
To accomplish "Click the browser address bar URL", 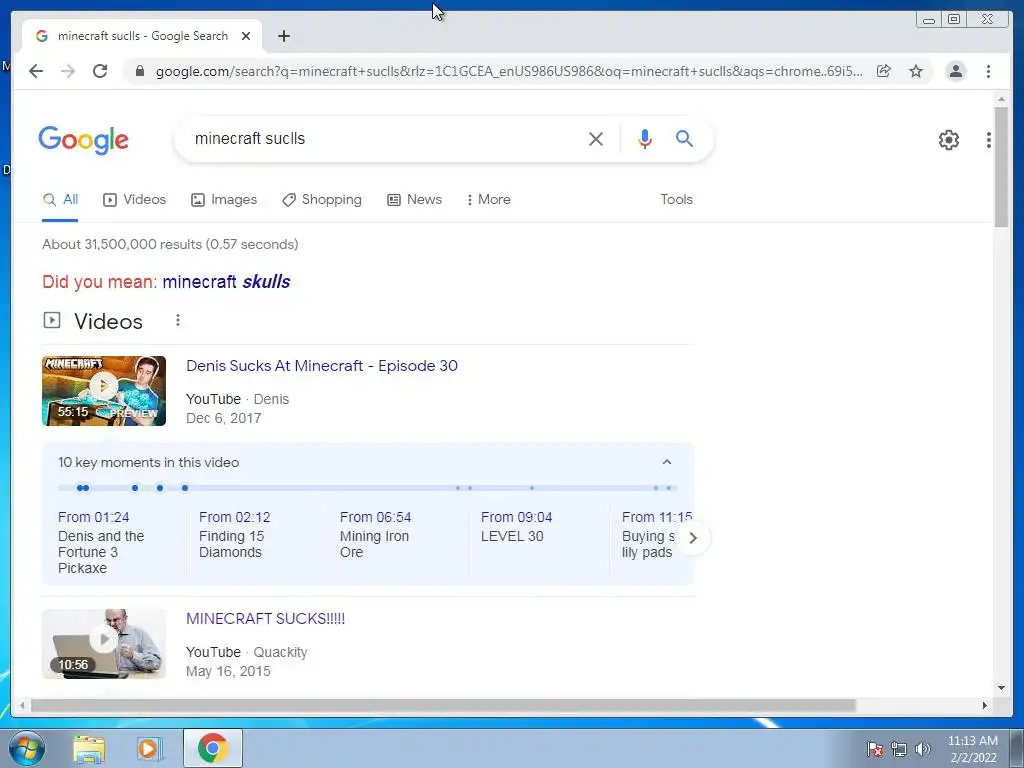I will click(509, 71).
